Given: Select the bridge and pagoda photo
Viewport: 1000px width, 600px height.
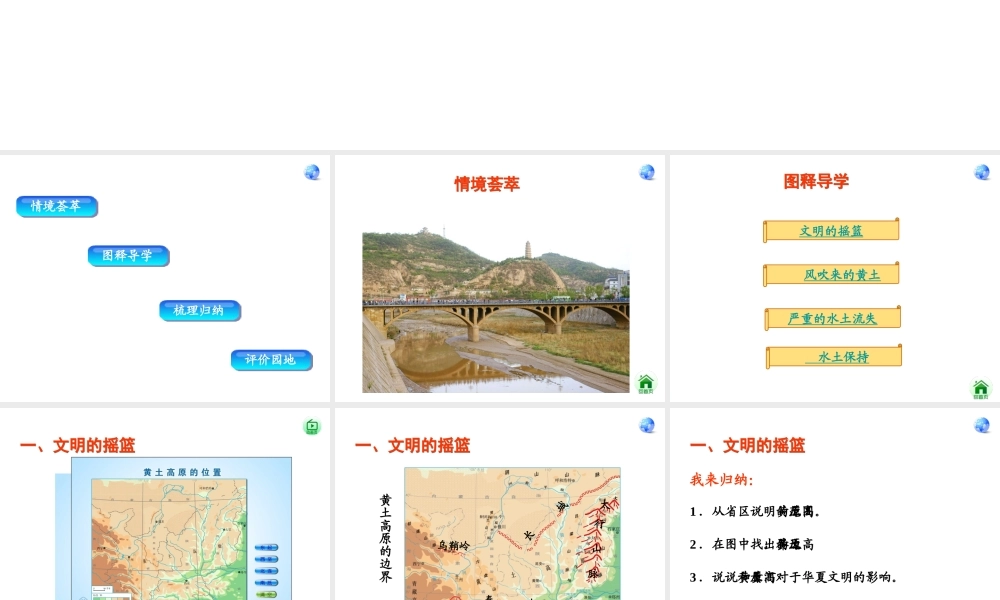Looking at the screenshot, I should tap(495, 312).
